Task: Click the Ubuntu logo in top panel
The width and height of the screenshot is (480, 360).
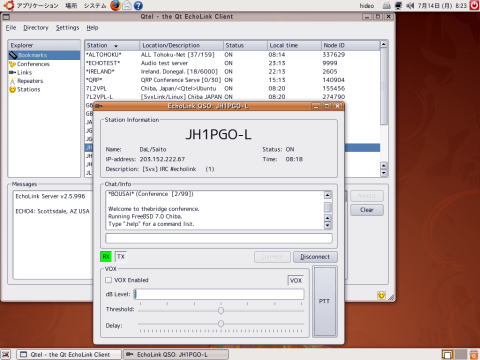Action: pyautogui.click(x=9, y=5)
